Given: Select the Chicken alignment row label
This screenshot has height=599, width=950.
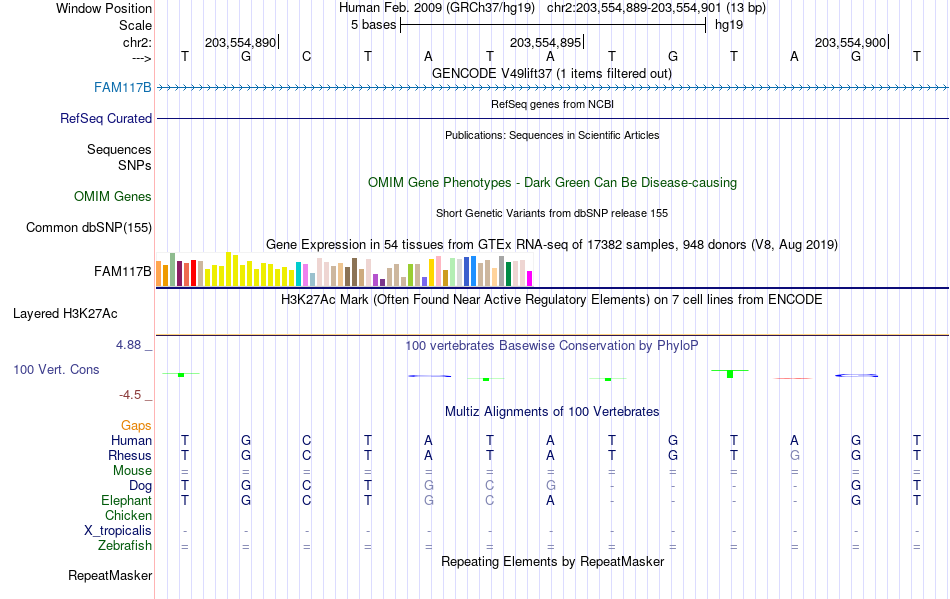Looking at the screenshot, I should coord(128,515).
